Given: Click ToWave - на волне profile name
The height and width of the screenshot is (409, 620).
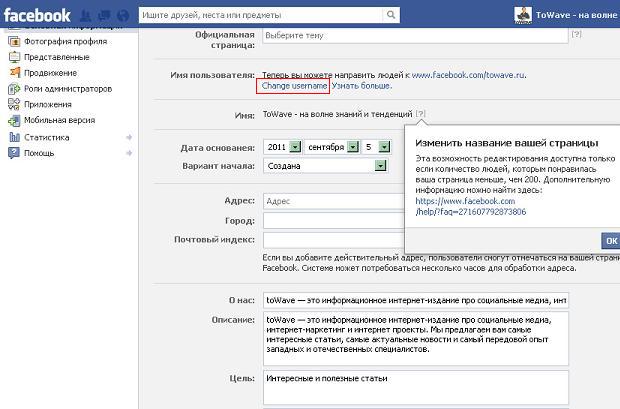Looking at the screenshot, I should click(x=577, y=15).
